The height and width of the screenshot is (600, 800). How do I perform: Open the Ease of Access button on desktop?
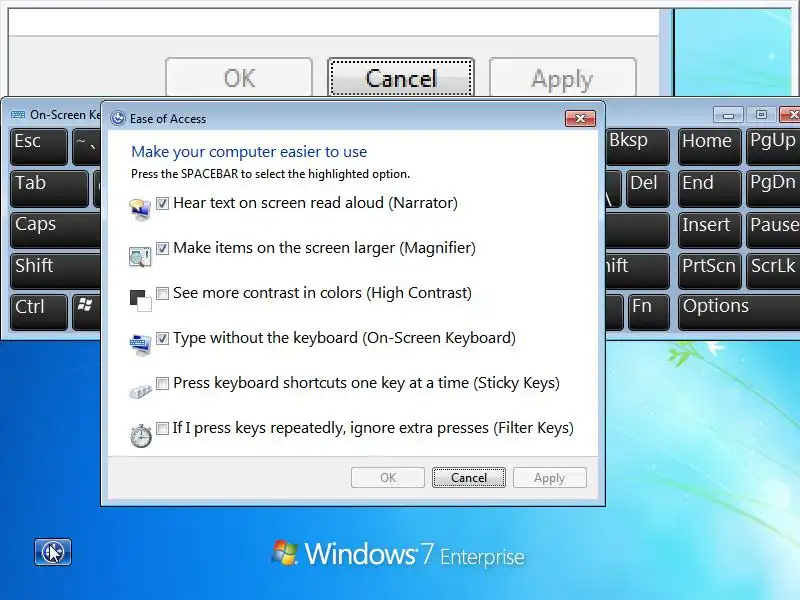(53, 552)
